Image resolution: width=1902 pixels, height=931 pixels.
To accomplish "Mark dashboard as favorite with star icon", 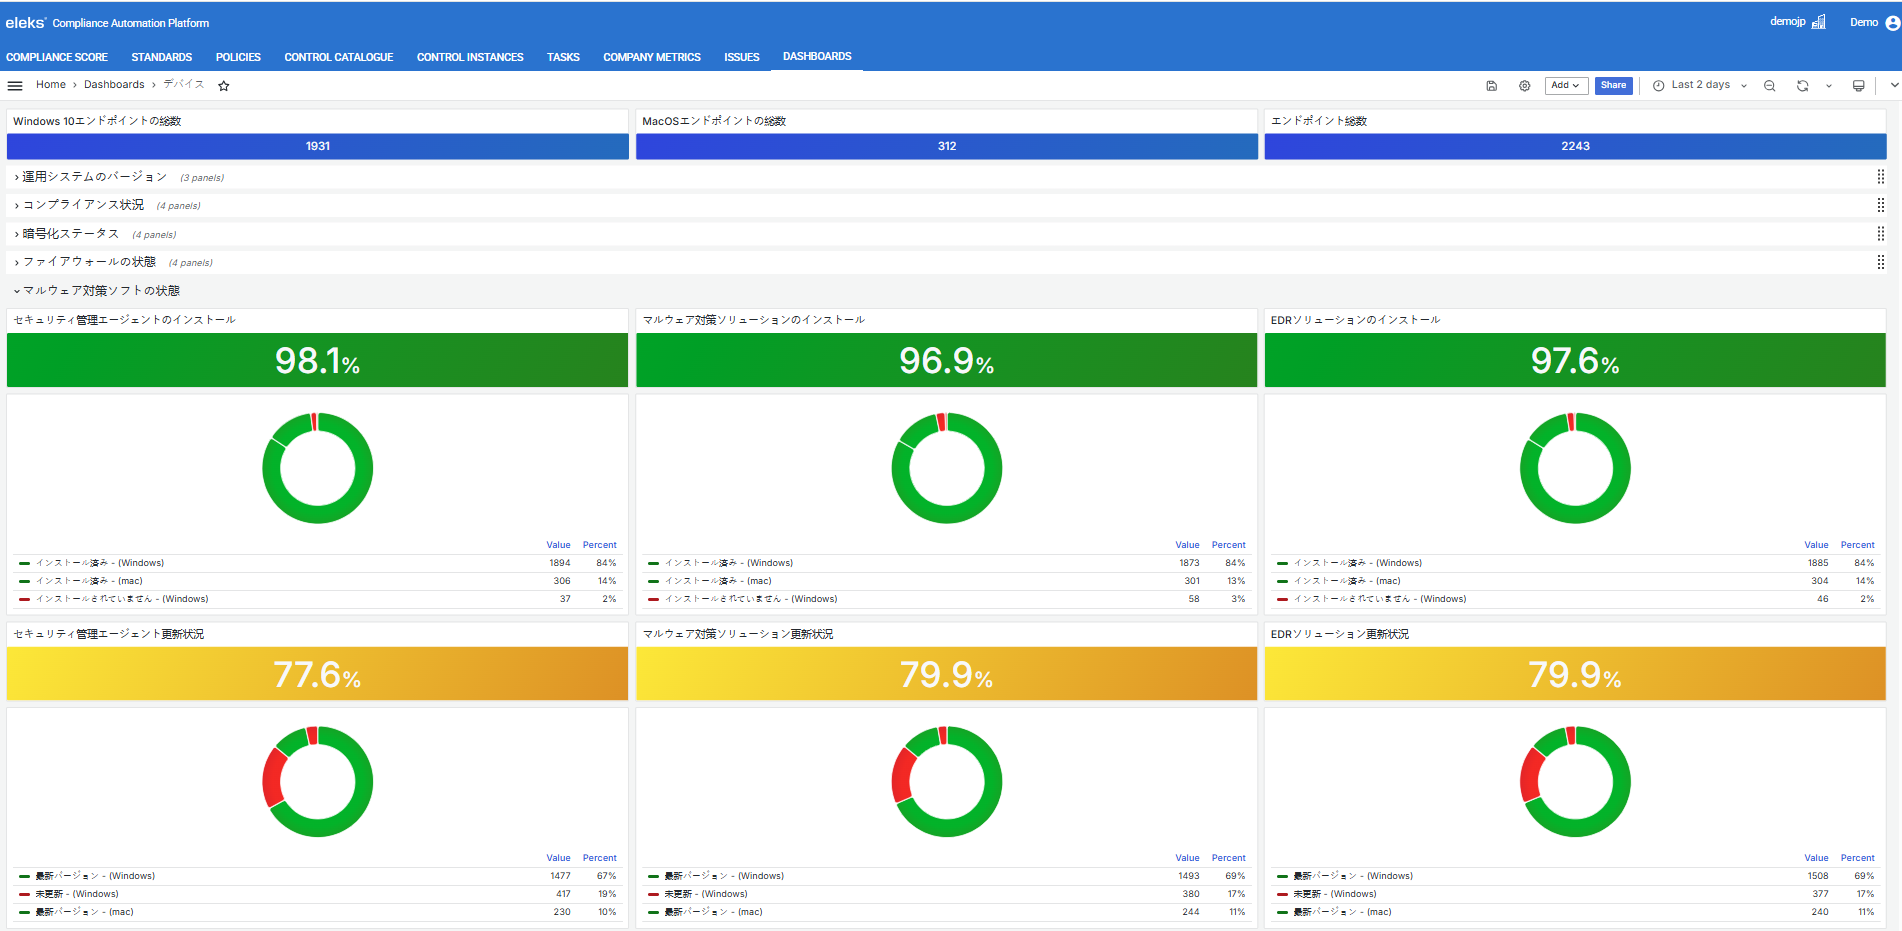I will (x=224, y=86).
